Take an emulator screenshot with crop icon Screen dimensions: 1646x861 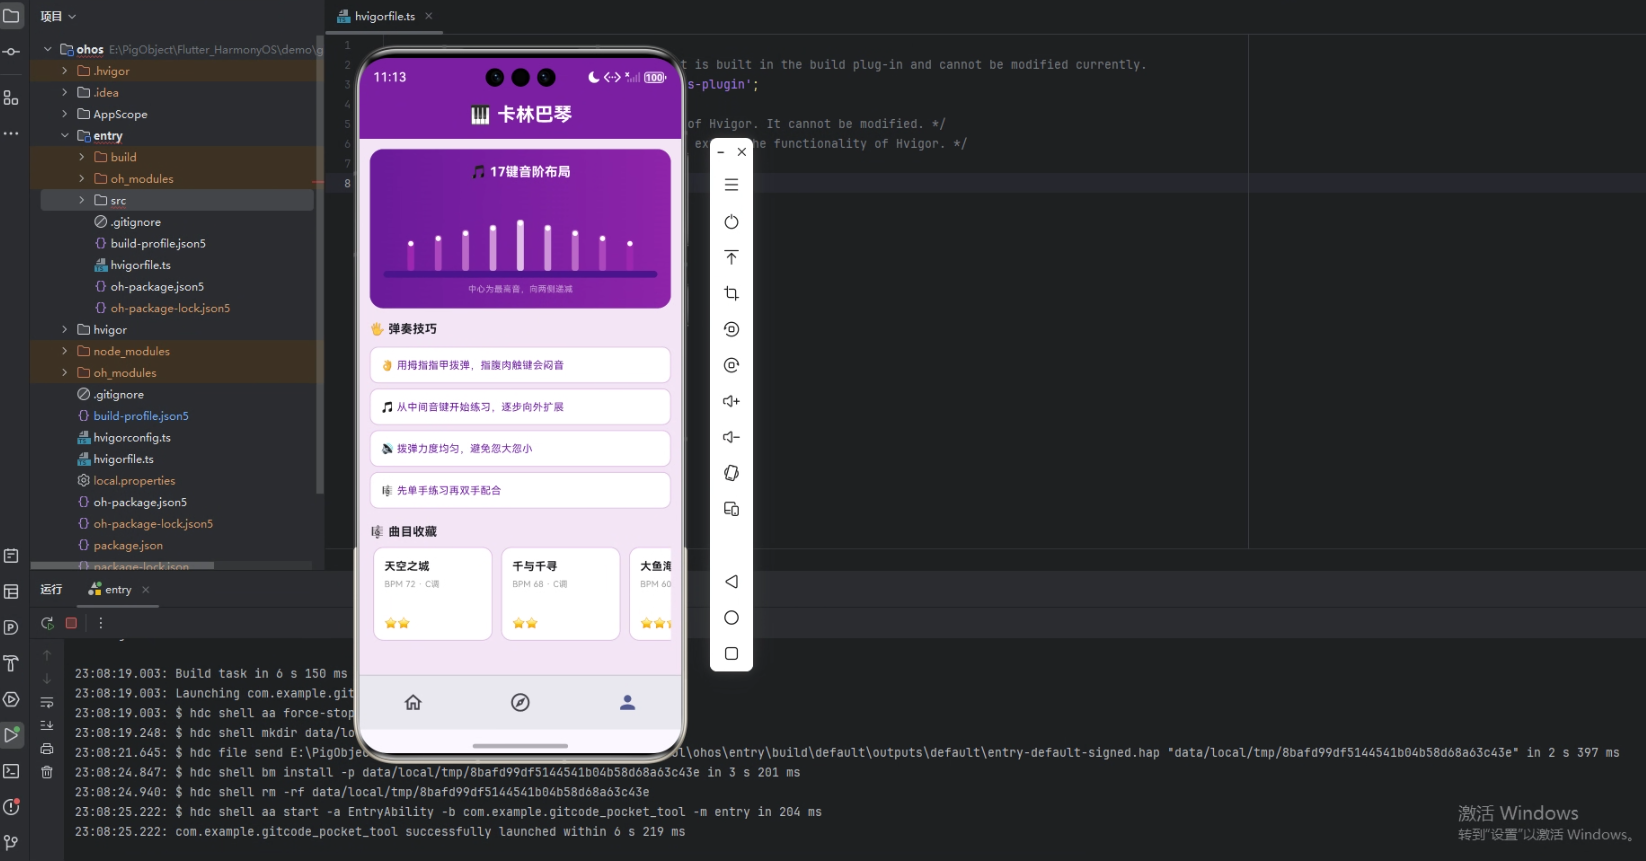[731, 293]
